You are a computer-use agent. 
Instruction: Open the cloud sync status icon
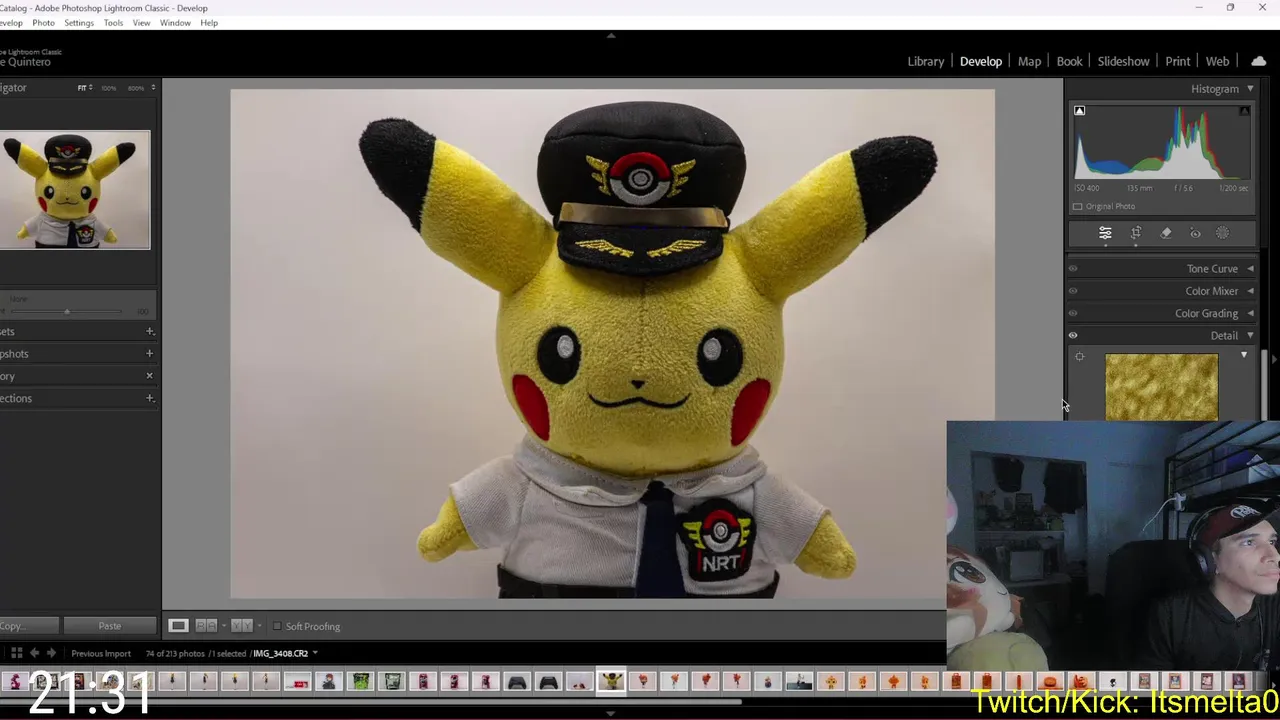[x=1259, y=61]
